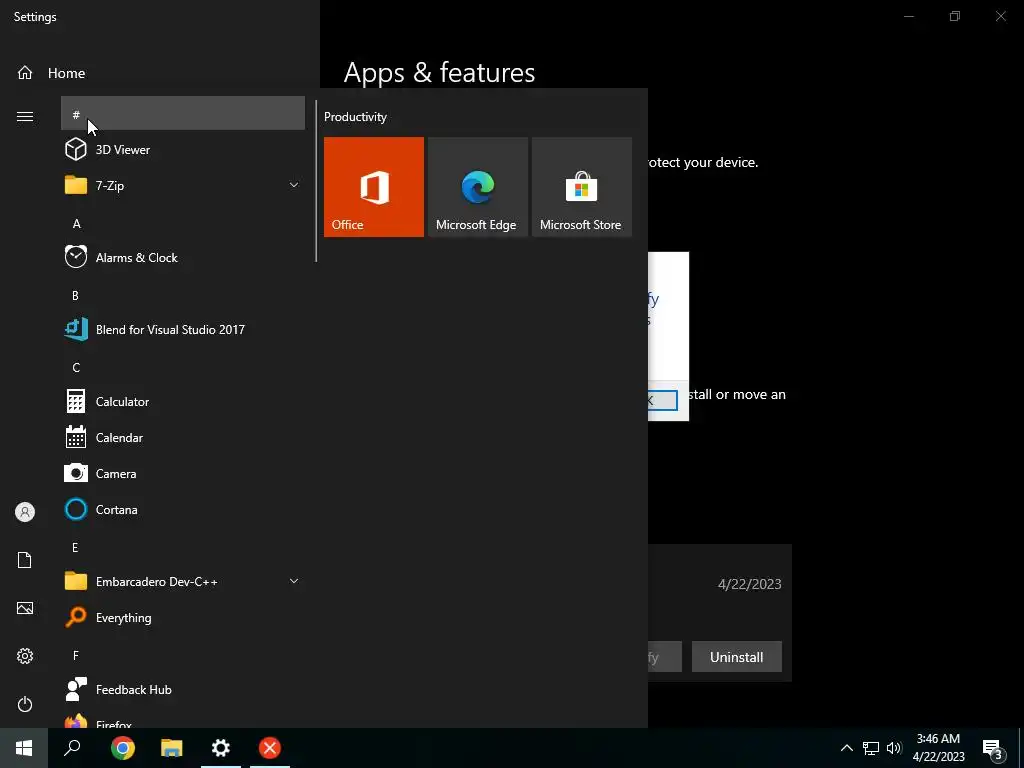Open 3D Viewer from the app list
Viewport: 1024px width, 768px height.
[183, 150]
